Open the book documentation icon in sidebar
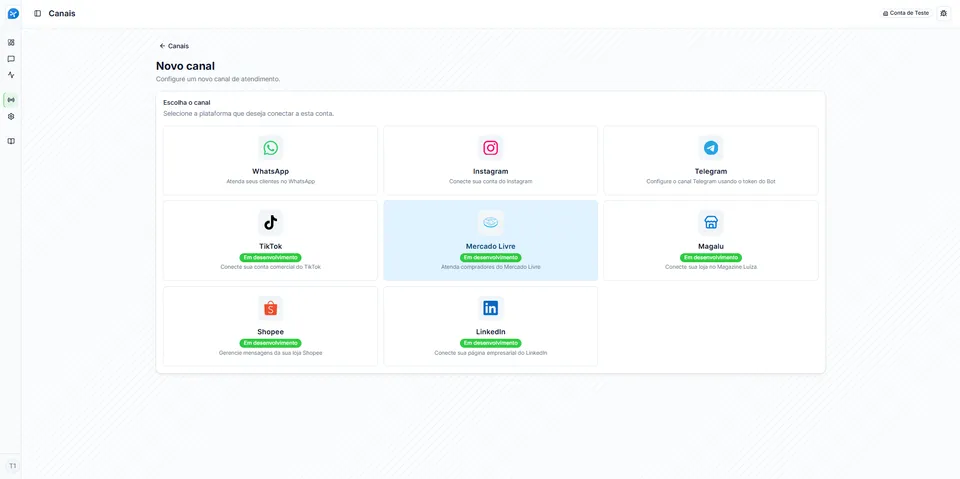This screenshot has height=479, width=960. pos(11,141)
